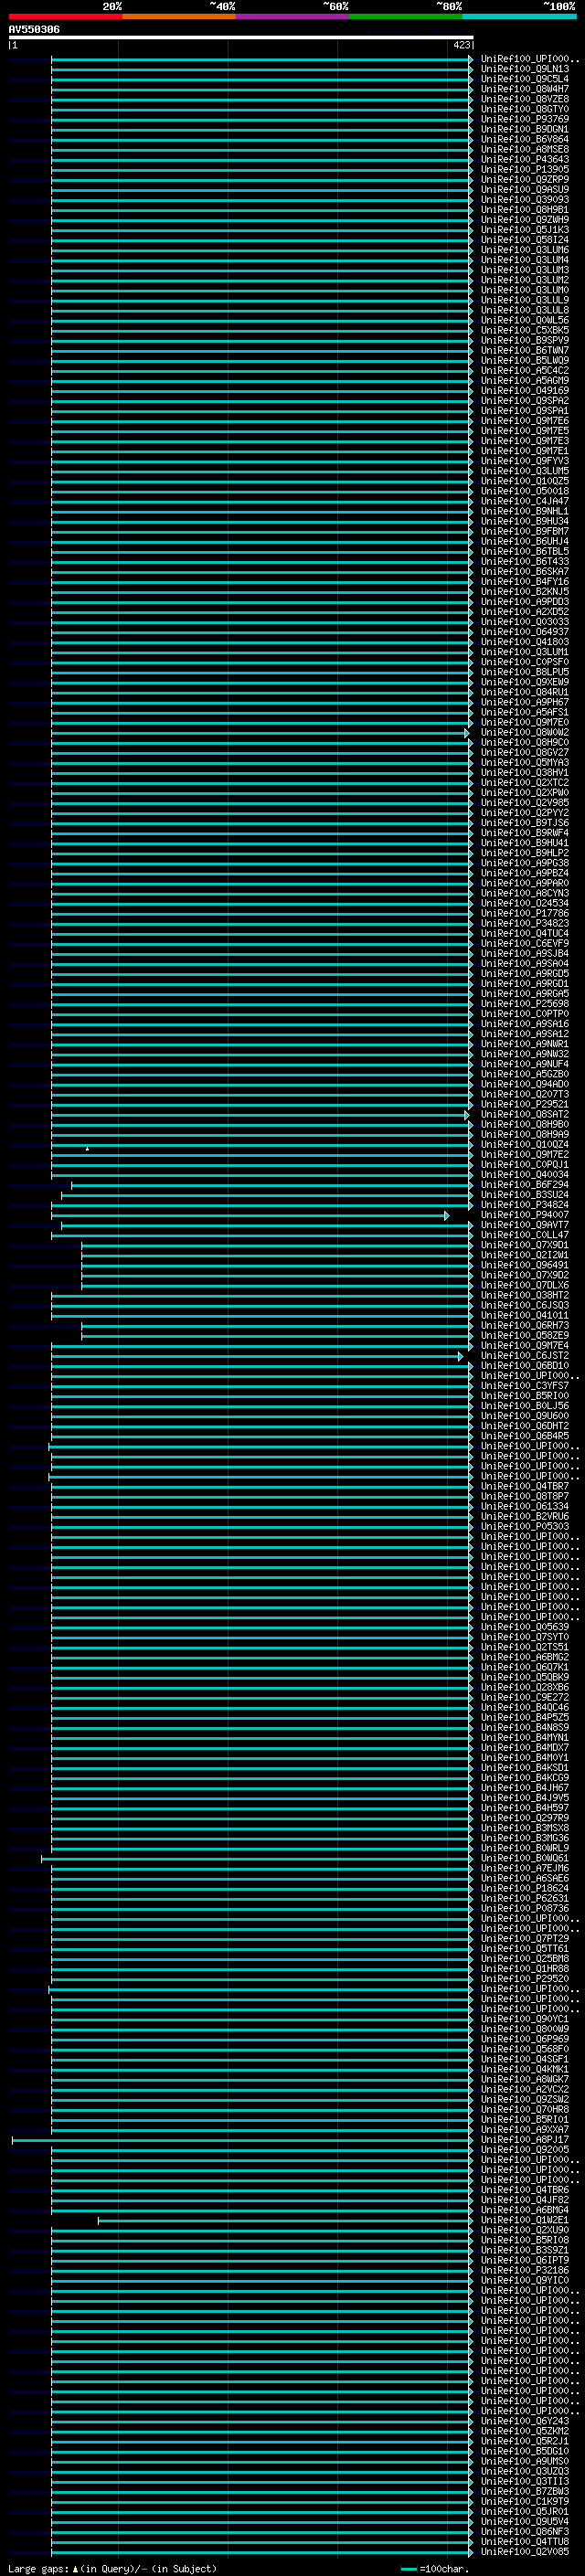The height and width of the screenshot is (2576, 585).
Task: Select the UniRef100_Q41011 label
Action: (524, 1316)
